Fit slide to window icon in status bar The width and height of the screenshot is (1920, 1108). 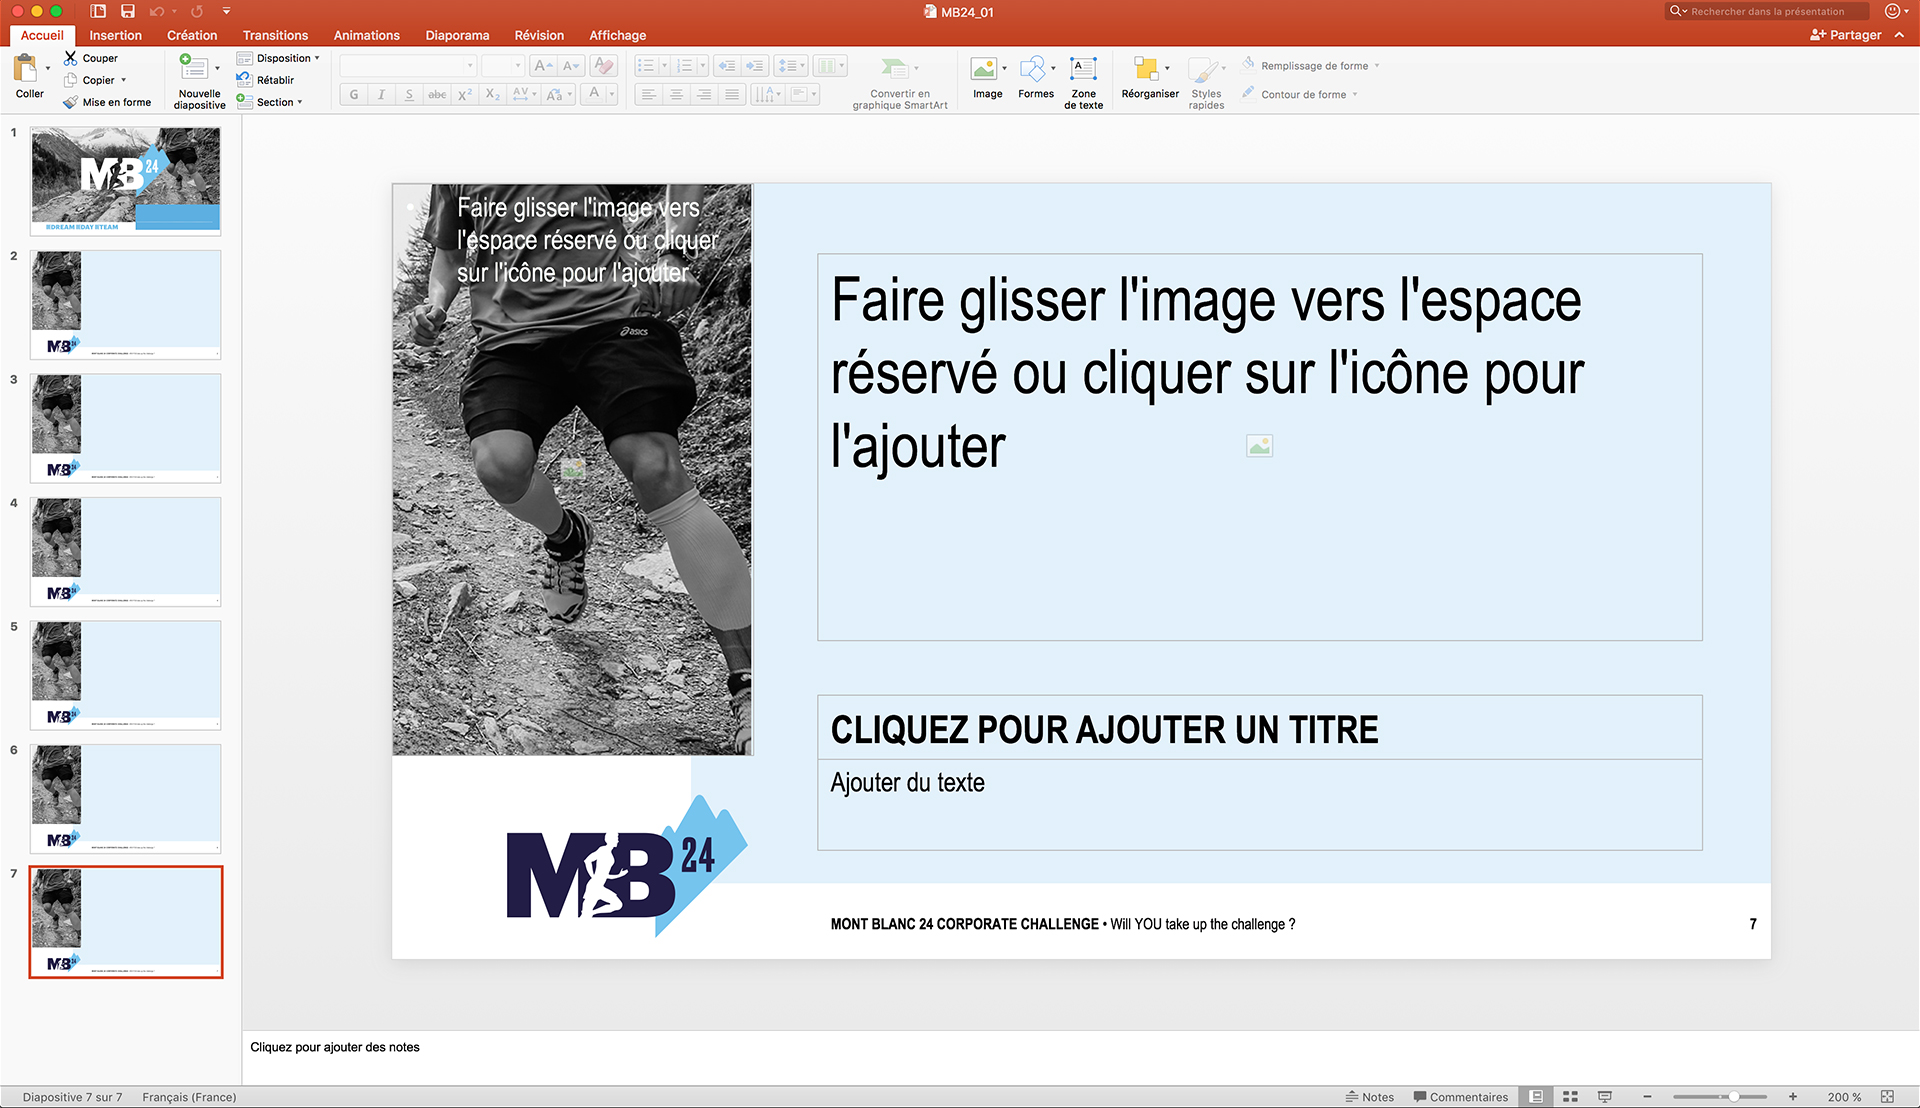1887,1097
